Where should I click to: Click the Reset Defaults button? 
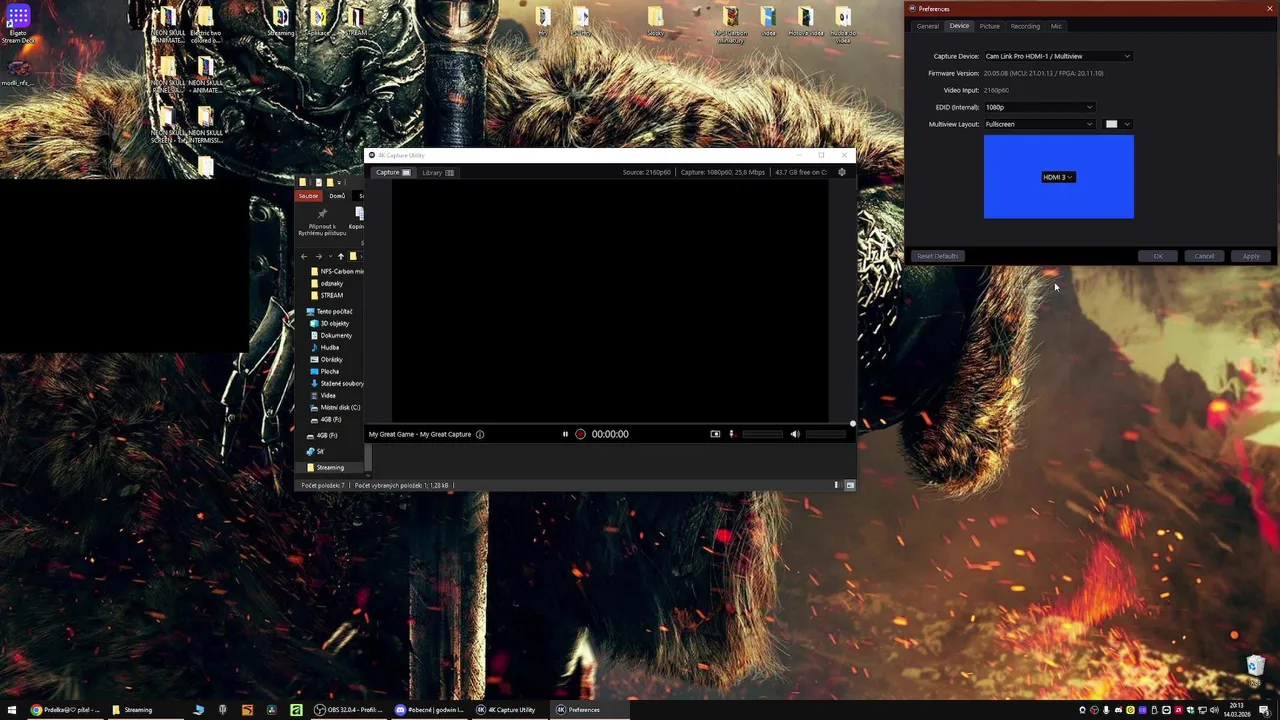[938, 256]
